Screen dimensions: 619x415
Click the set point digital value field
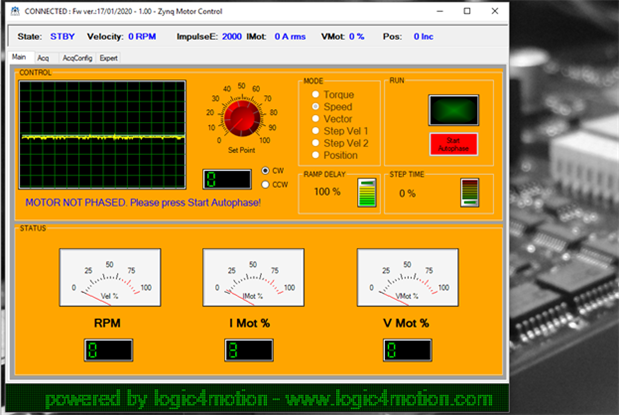227,179
